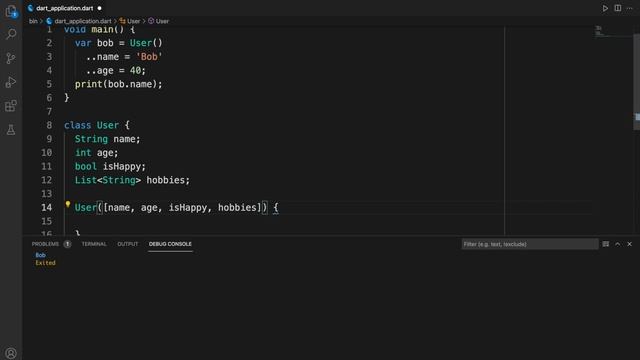Click 'class User {' declaration text
The image size is (640, 360).
(97, 125)
